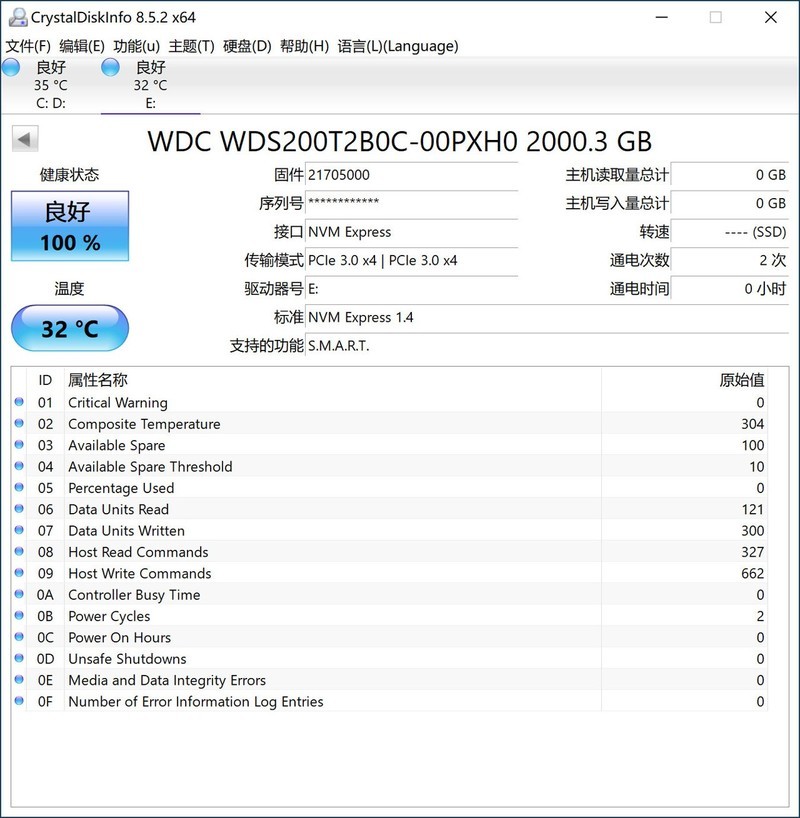Click the health icon above C: D:
Screen dimensions: 800x818
[x=10, y=66]
